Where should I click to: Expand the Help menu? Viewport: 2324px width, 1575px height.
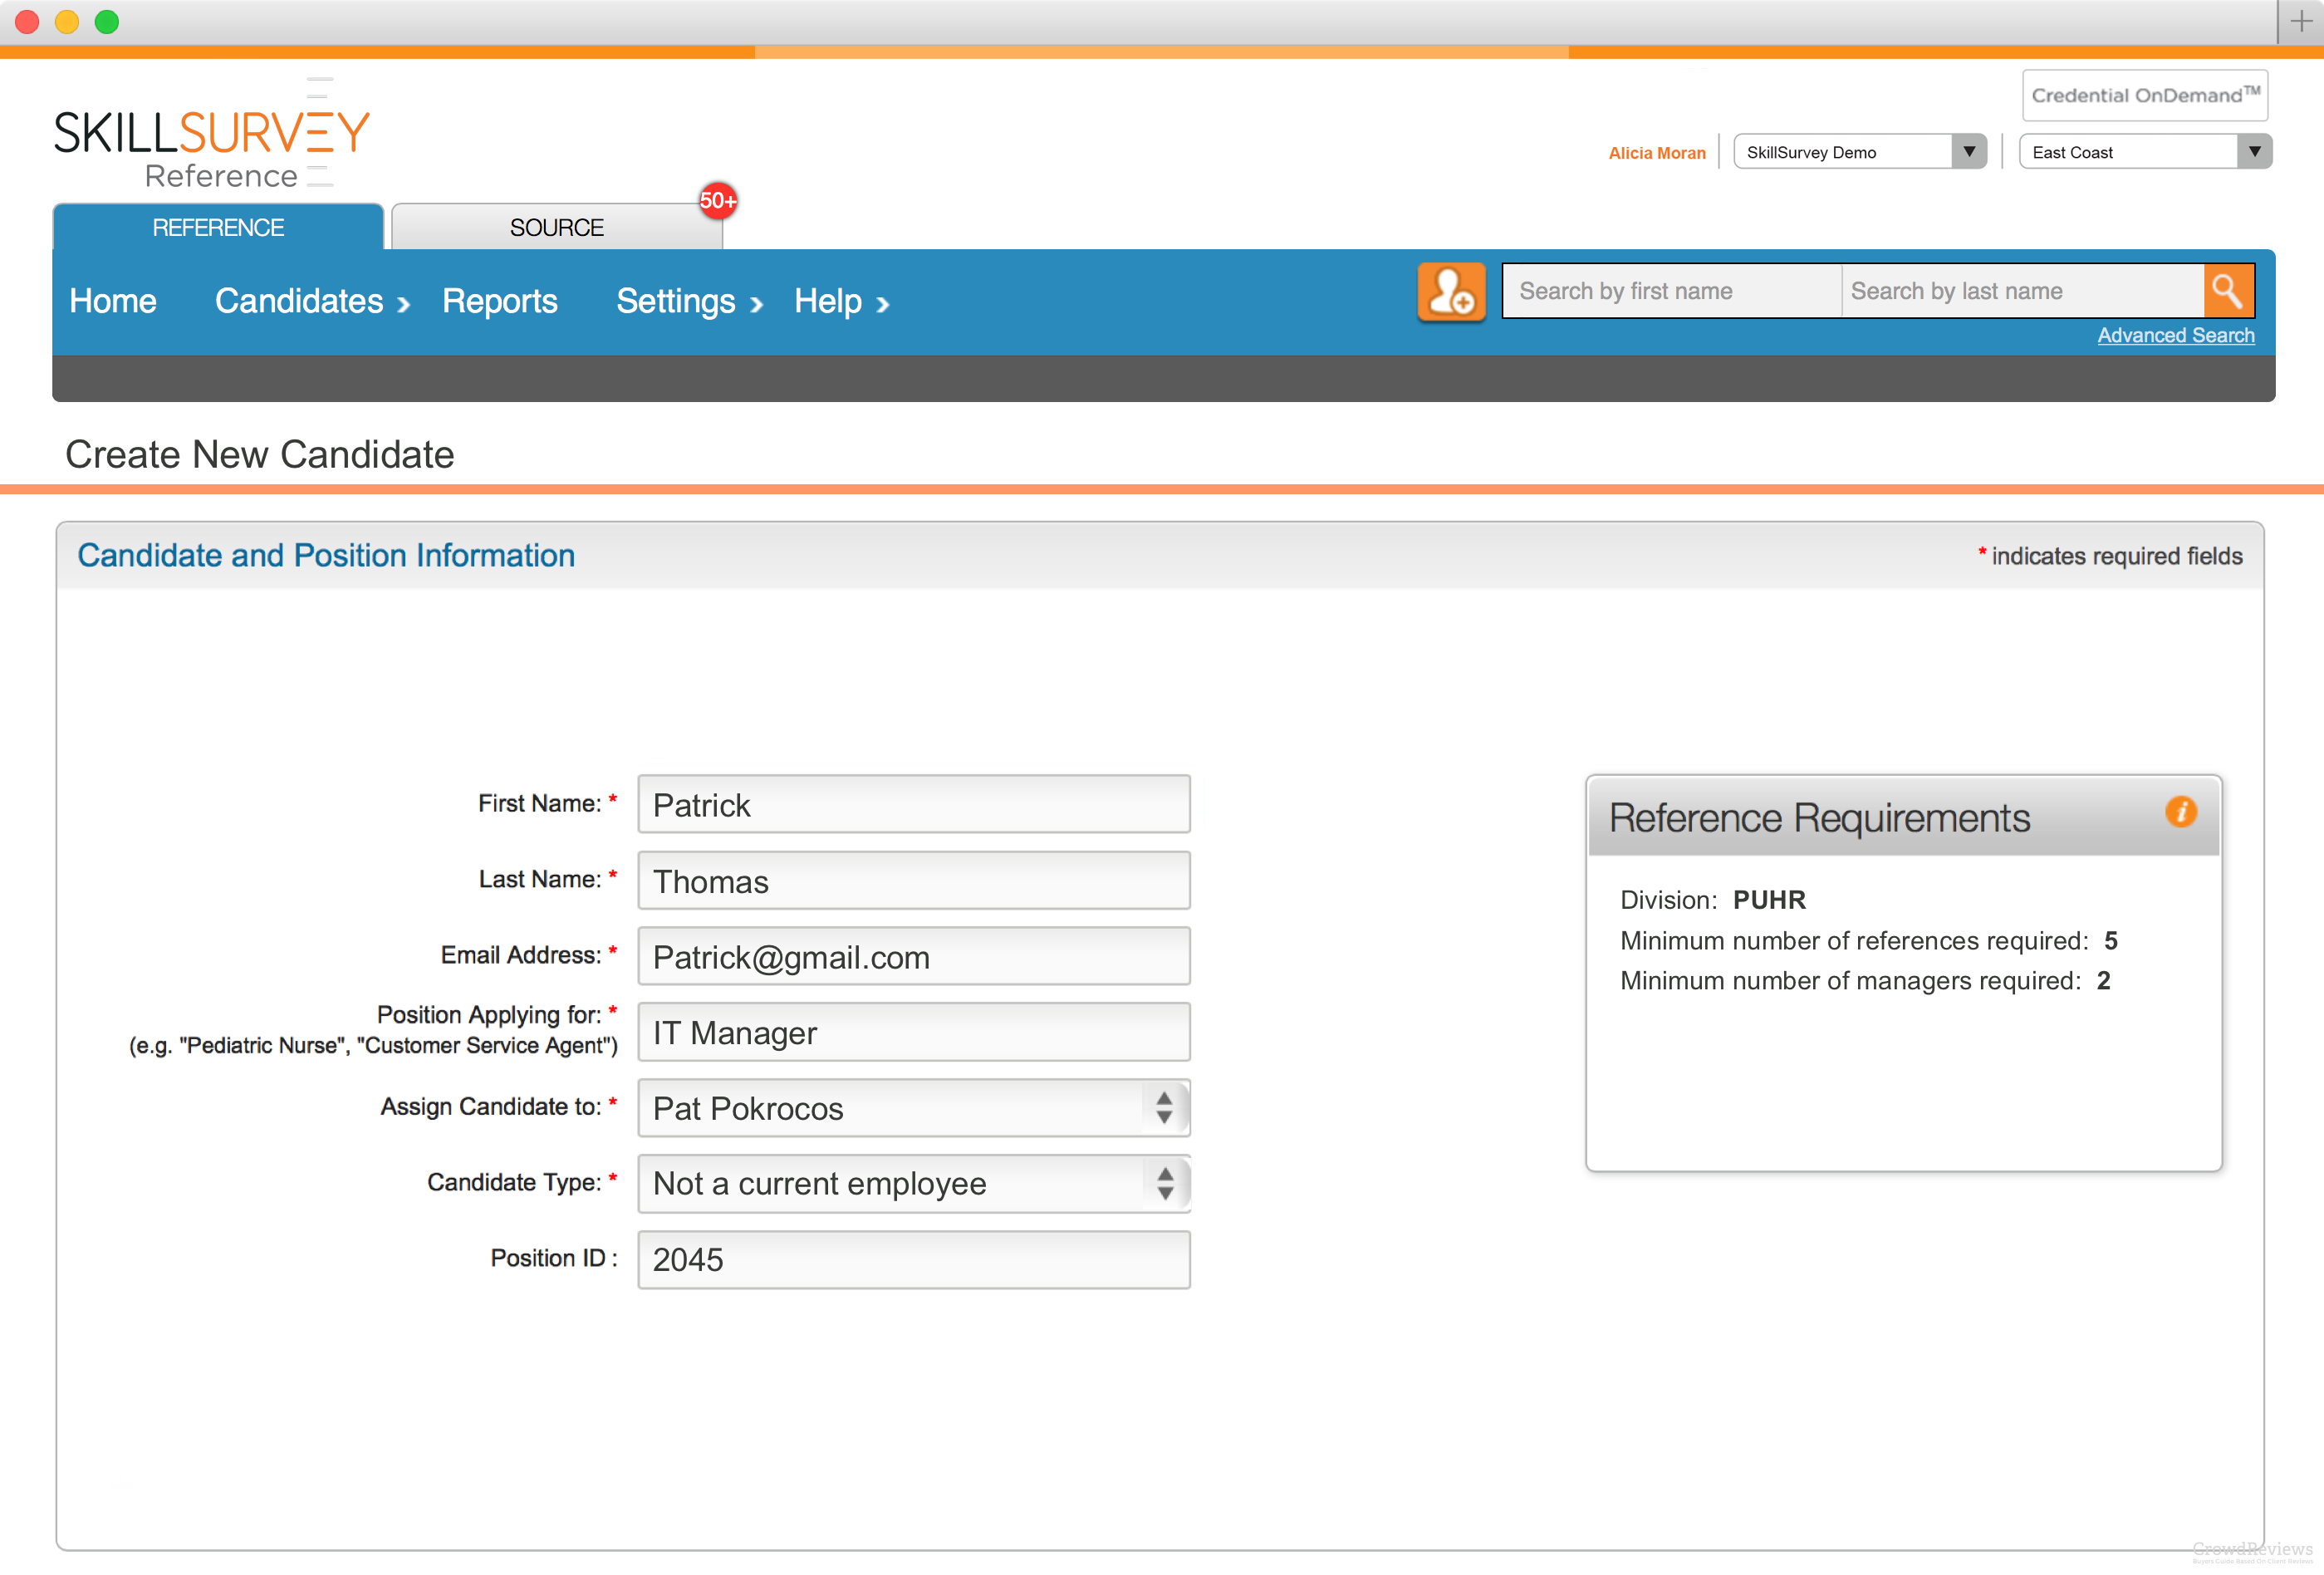pyautogui.click(x=841, y=301)
